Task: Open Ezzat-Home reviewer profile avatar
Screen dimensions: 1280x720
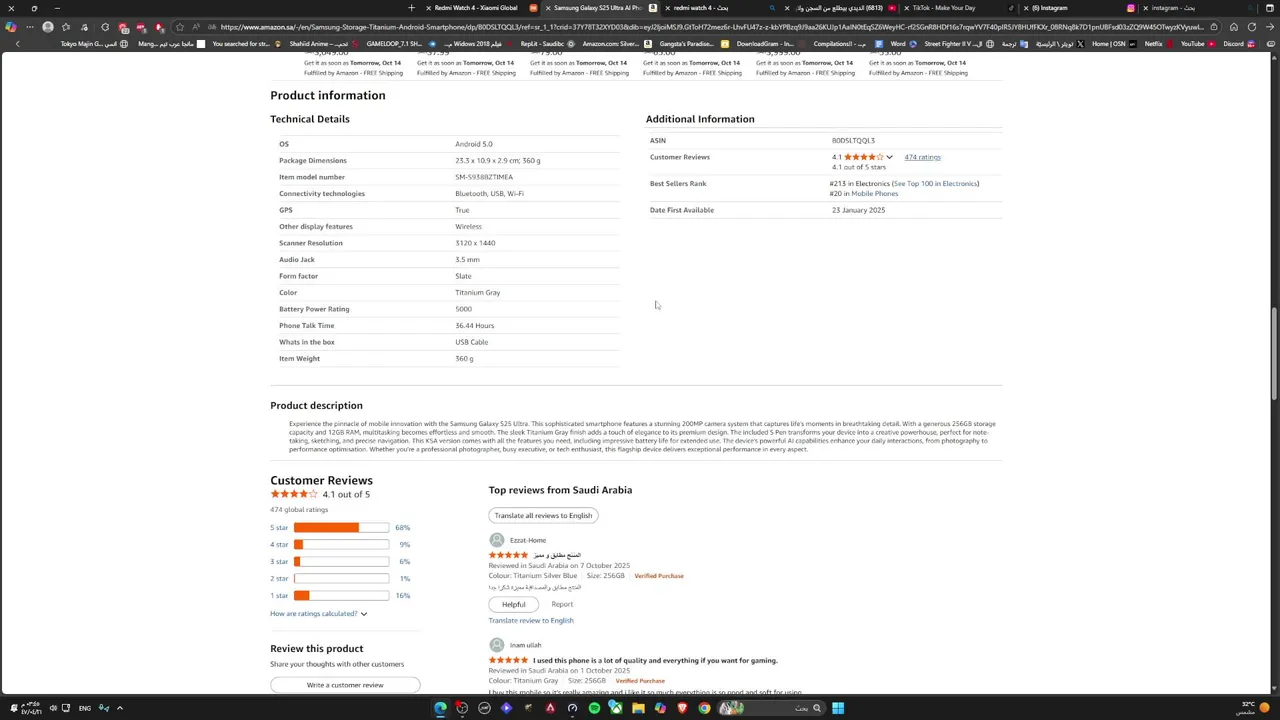Action: coord(496,540)
